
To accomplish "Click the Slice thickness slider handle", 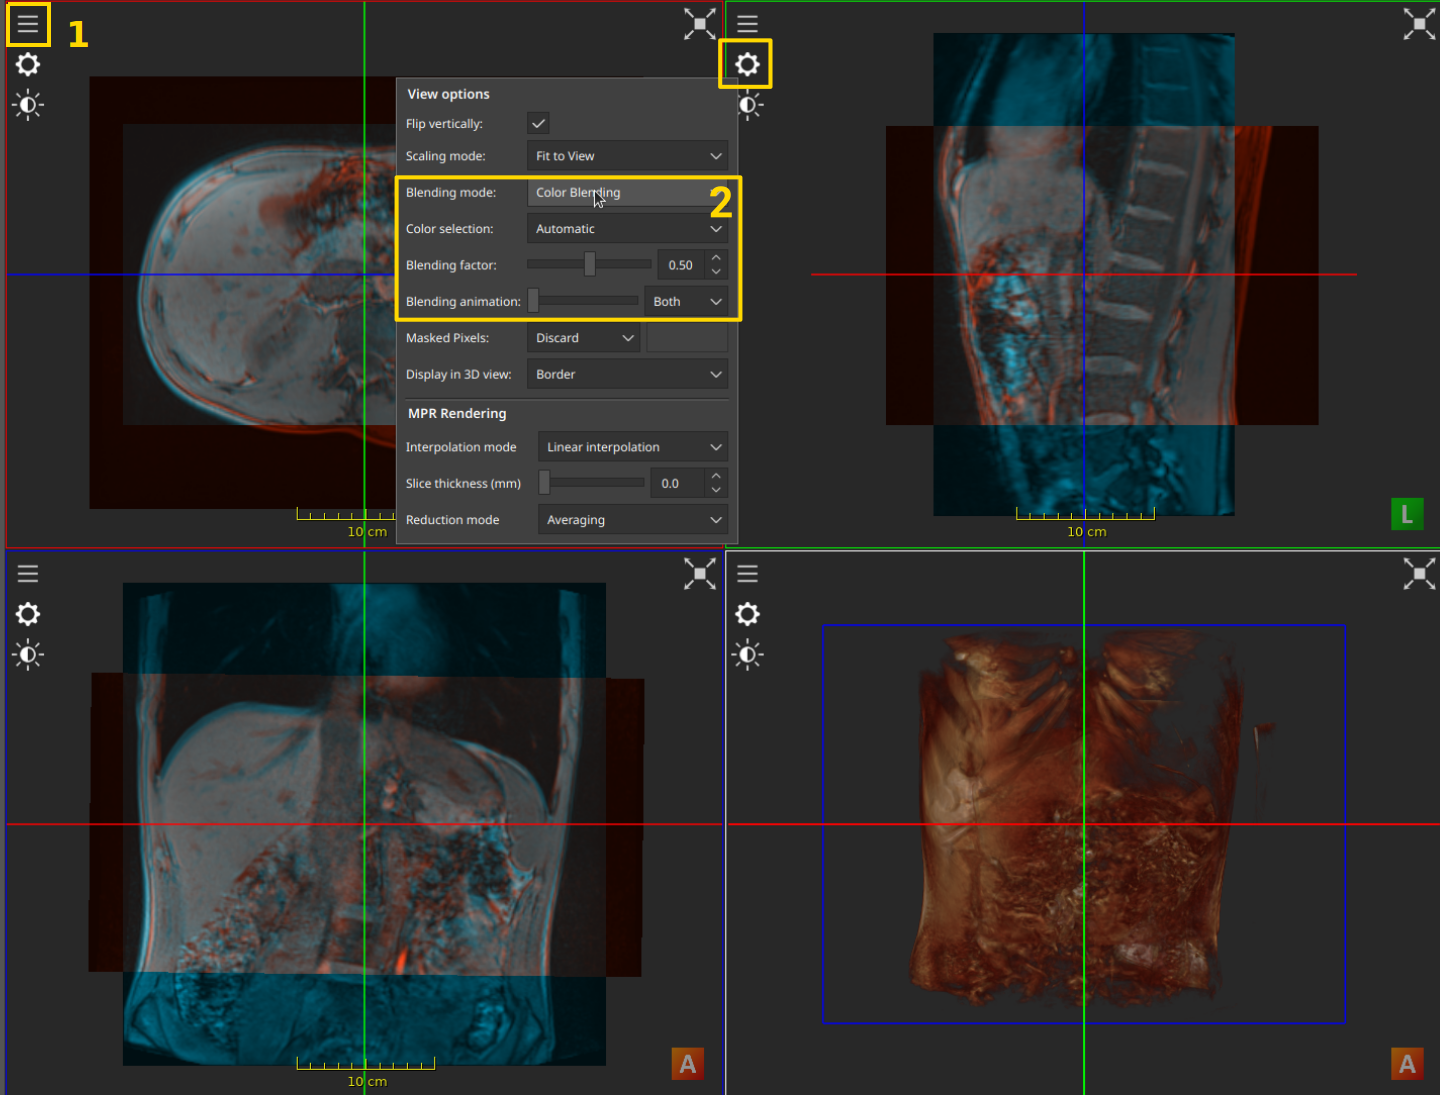I will (x=545, y=483).
